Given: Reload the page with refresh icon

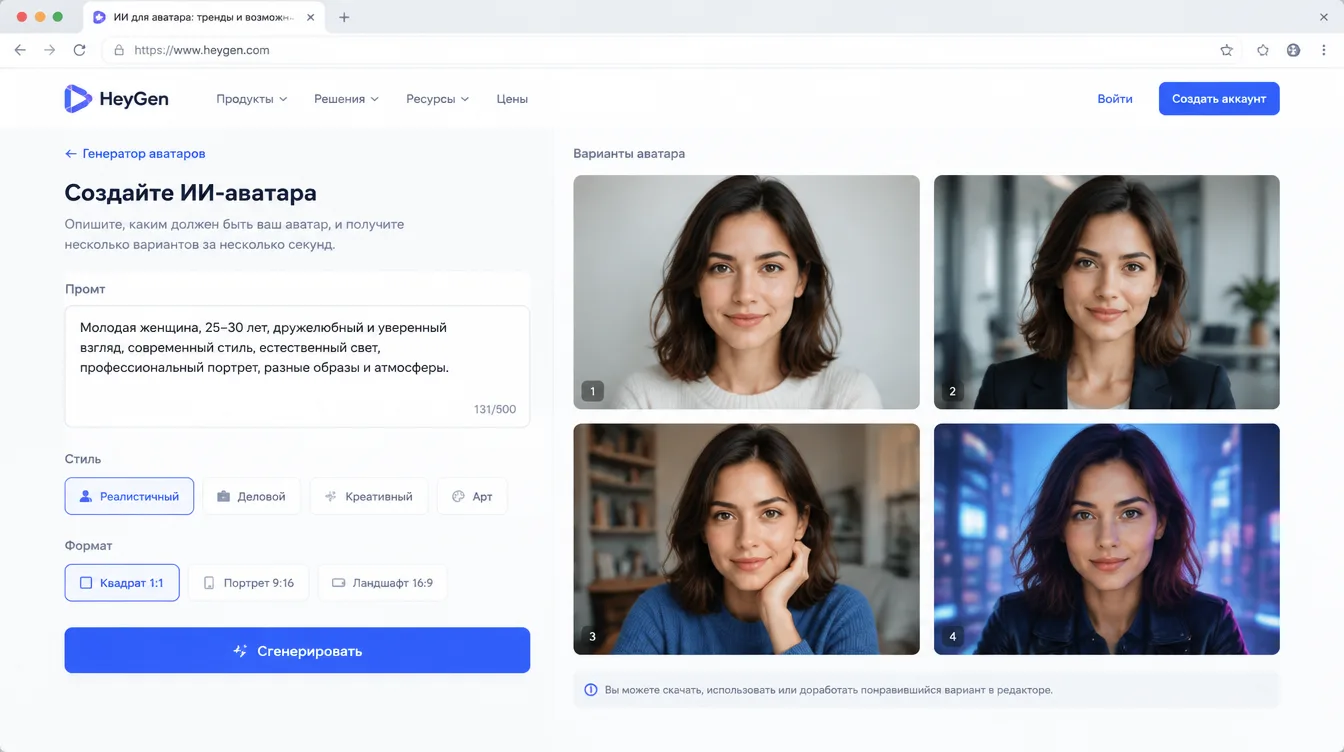Looking at the screenshot, I should tap(79, 50).
